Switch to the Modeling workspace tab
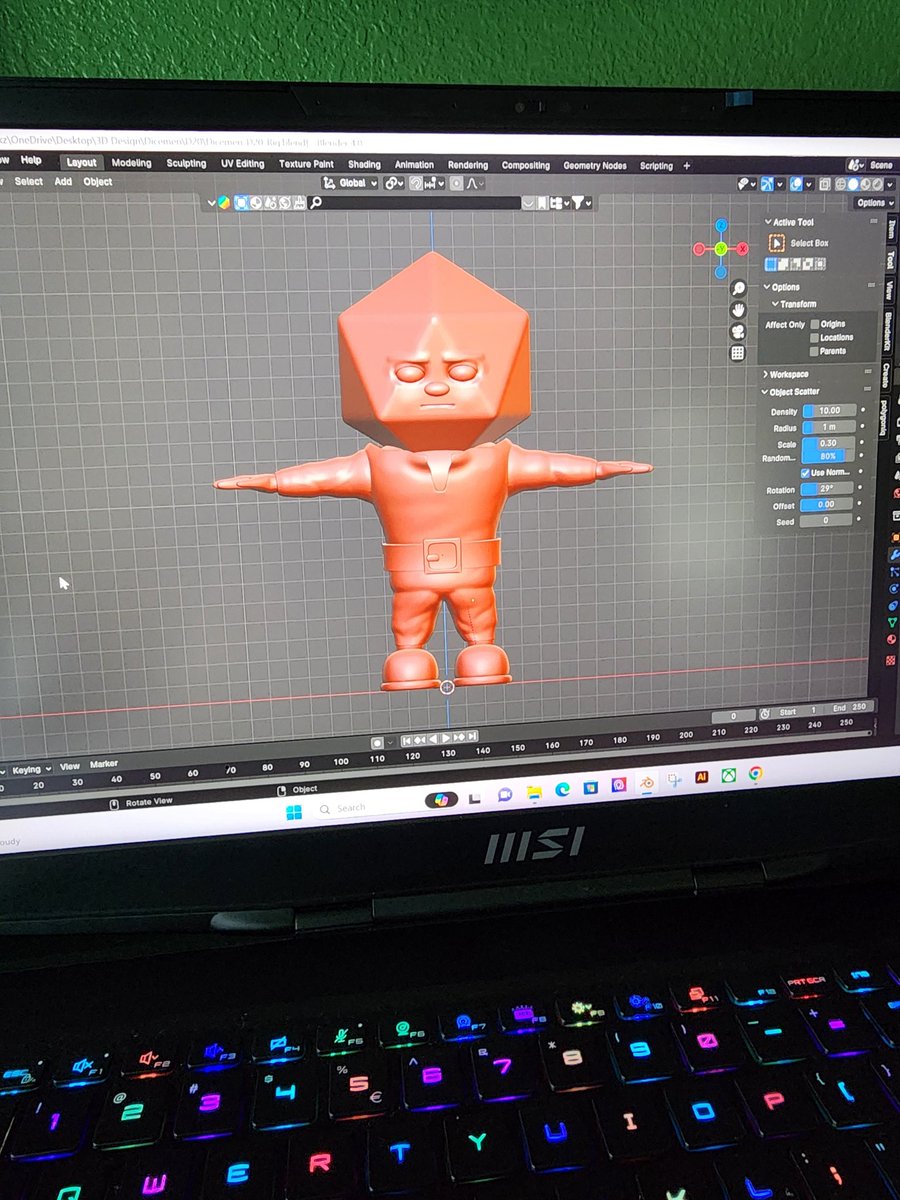The width and height of the screenshot is (900, 1200). (131, 163)
